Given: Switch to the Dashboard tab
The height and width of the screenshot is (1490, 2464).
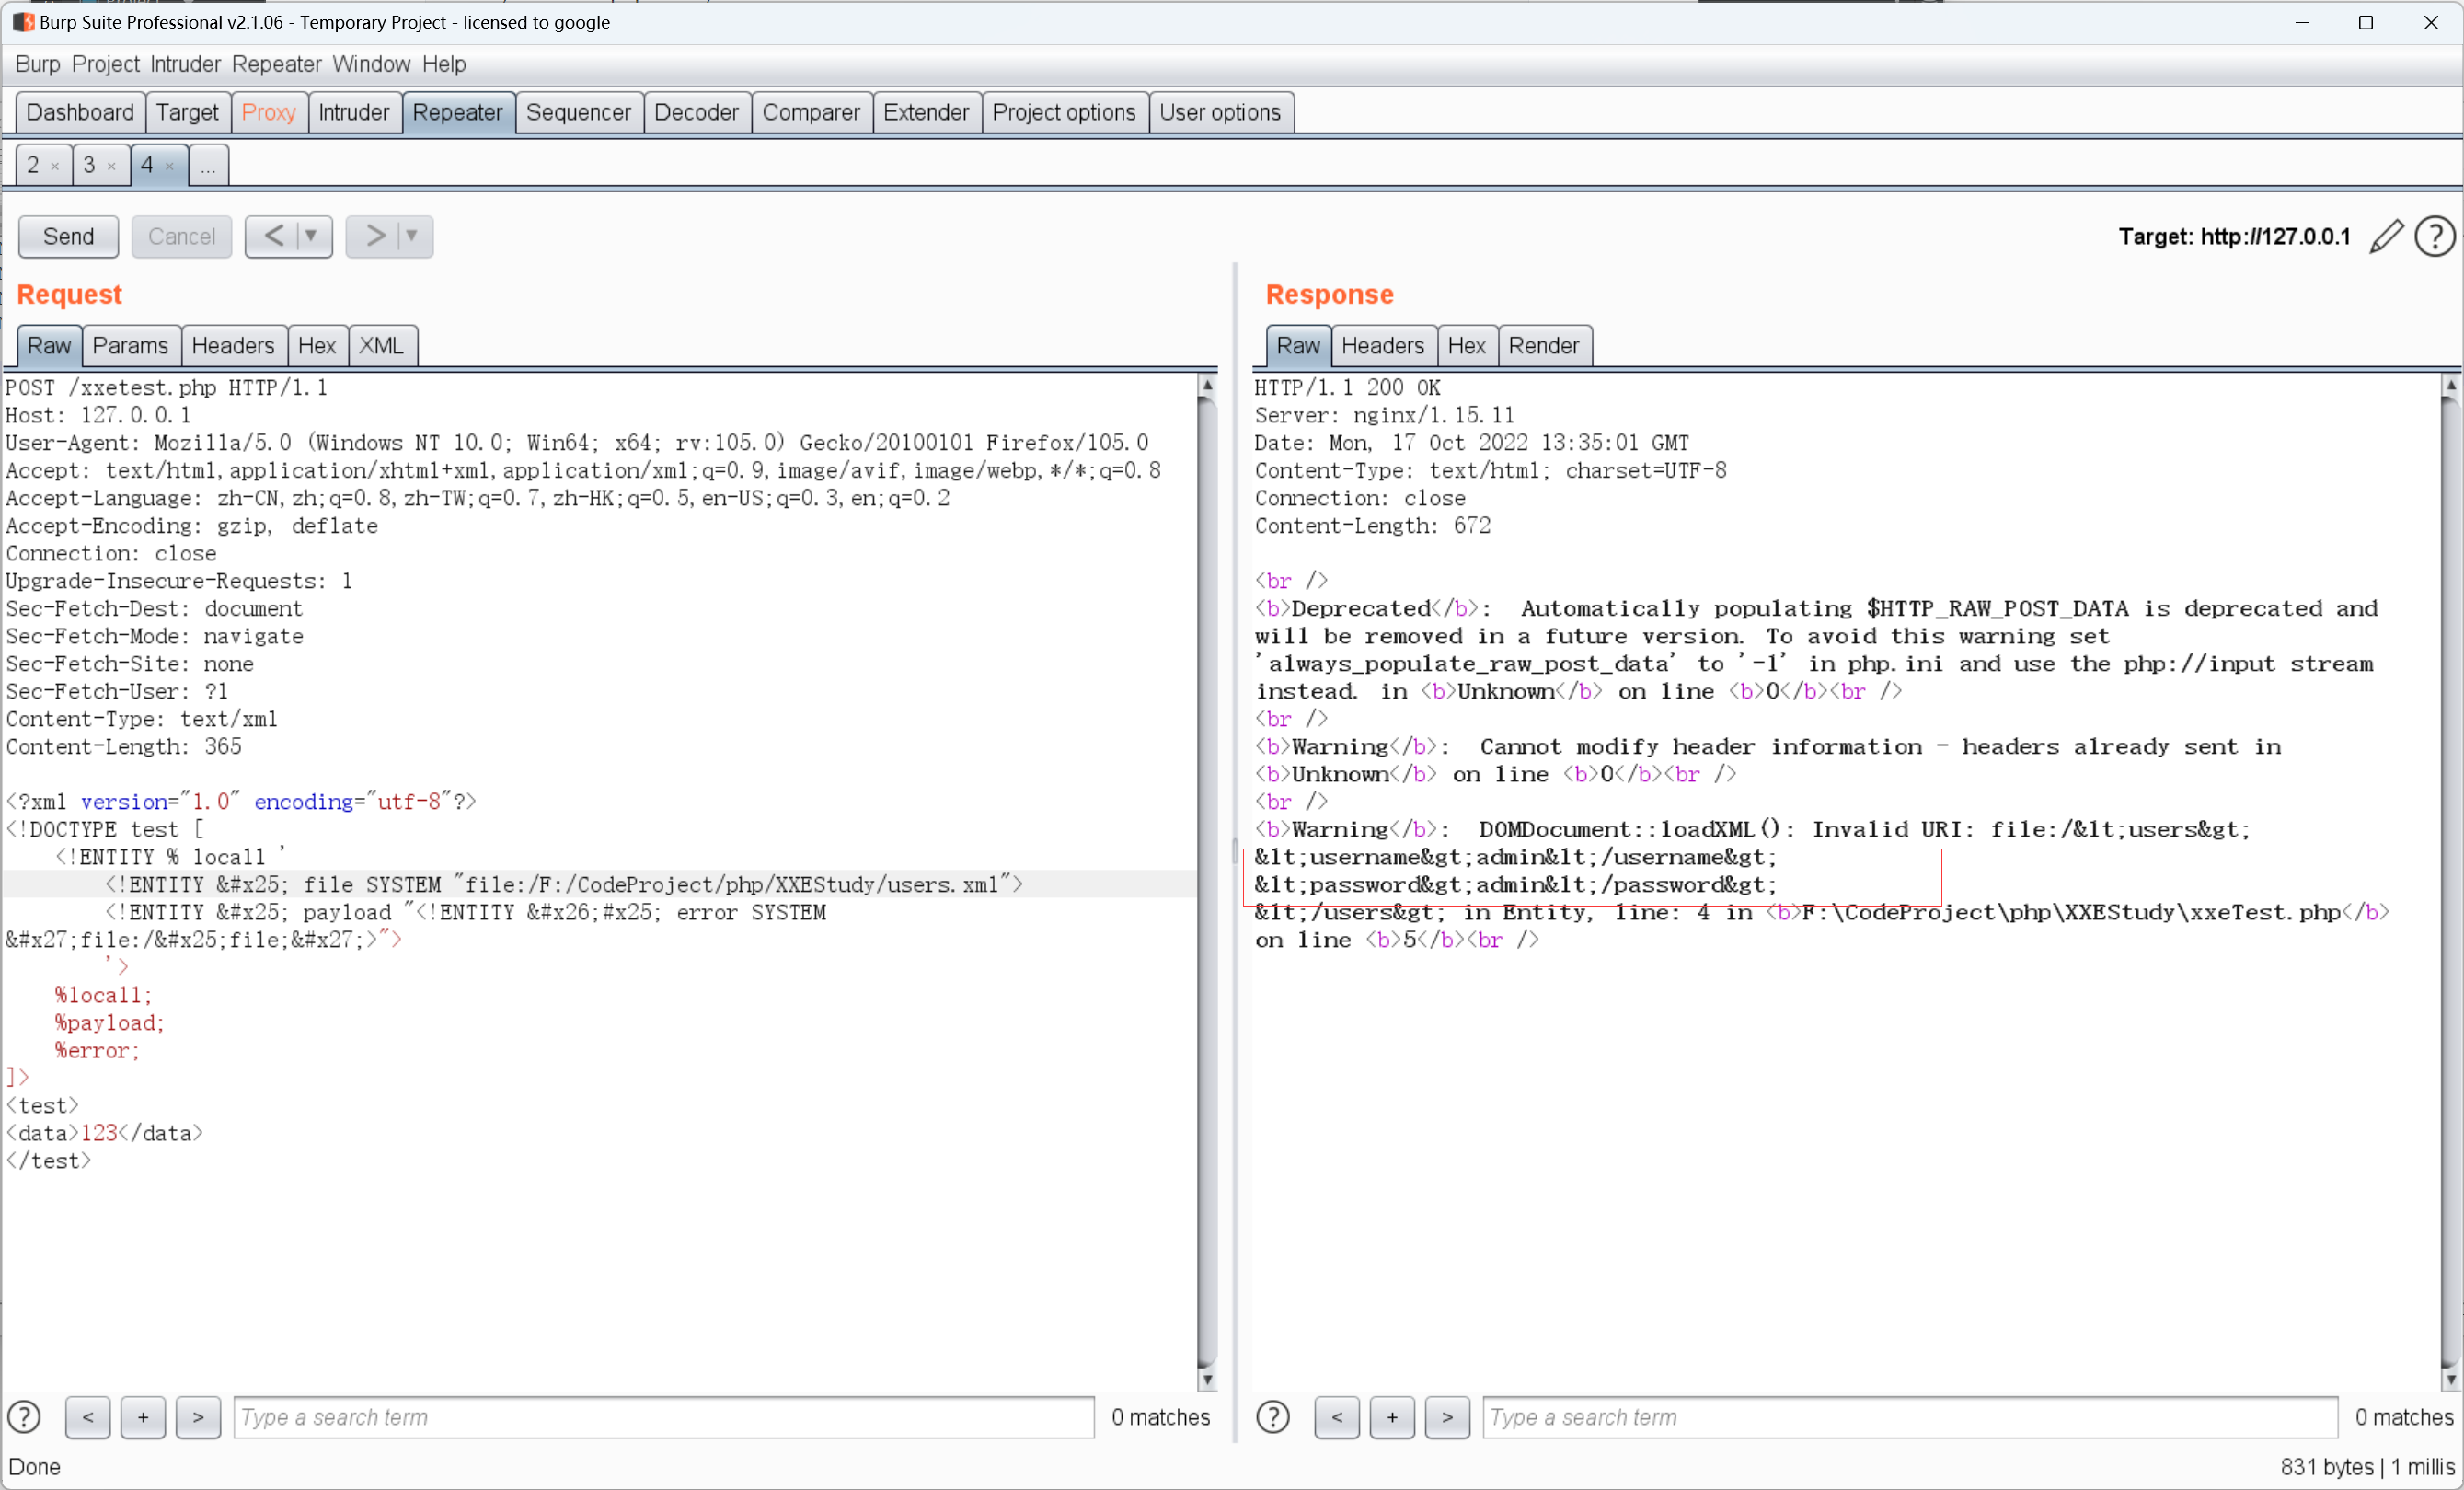Looking at the screenshot, I should coord(80,112).
